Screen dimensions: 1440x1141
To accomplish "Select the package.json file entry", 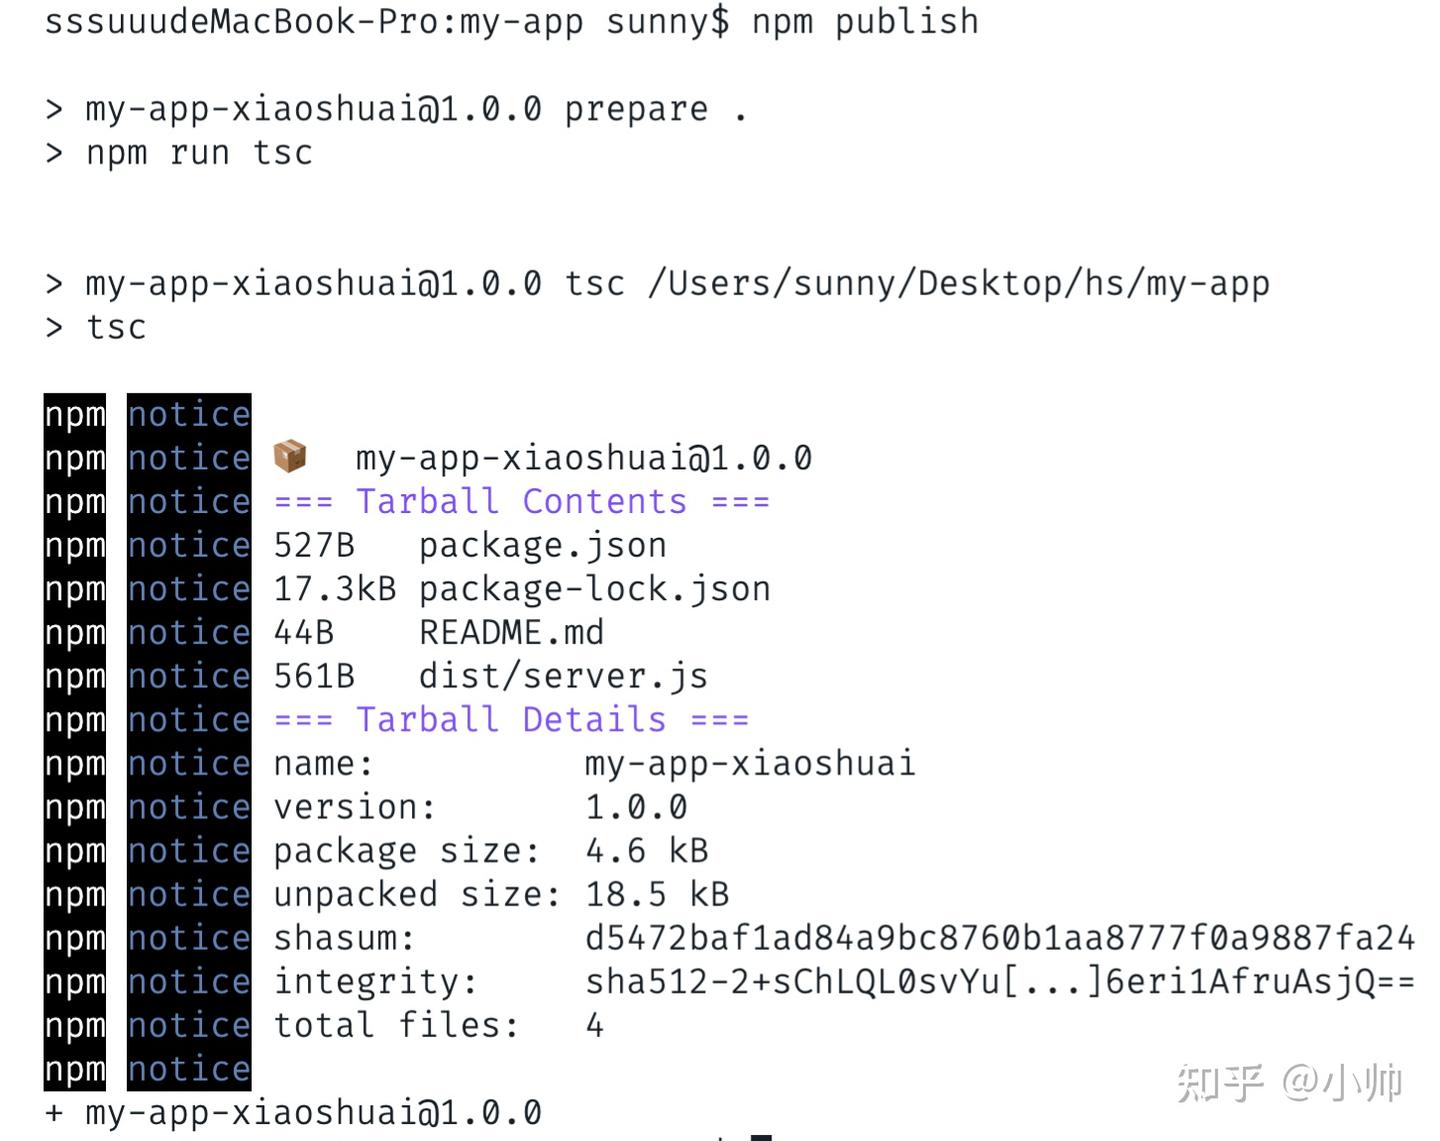I will (x=541, y=545).
